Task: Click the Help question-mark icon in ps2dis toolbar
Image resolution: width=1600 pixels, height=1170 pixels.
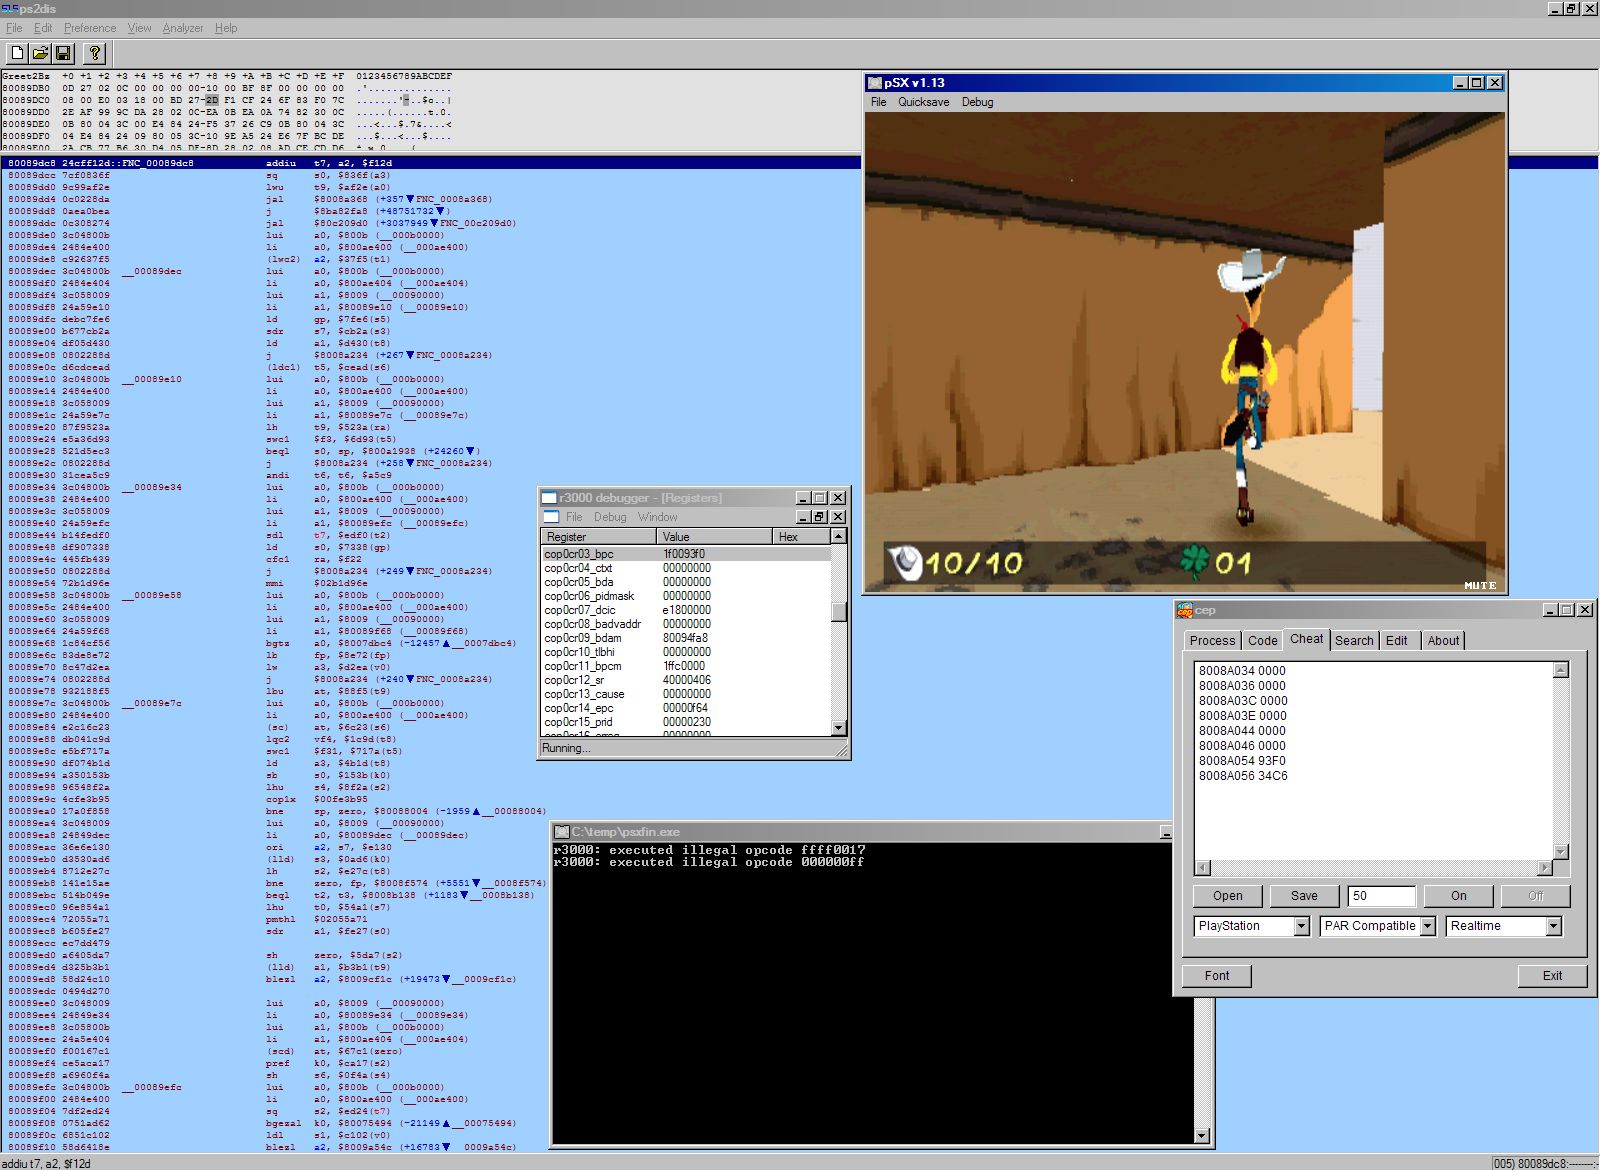Action: [94, 53]
